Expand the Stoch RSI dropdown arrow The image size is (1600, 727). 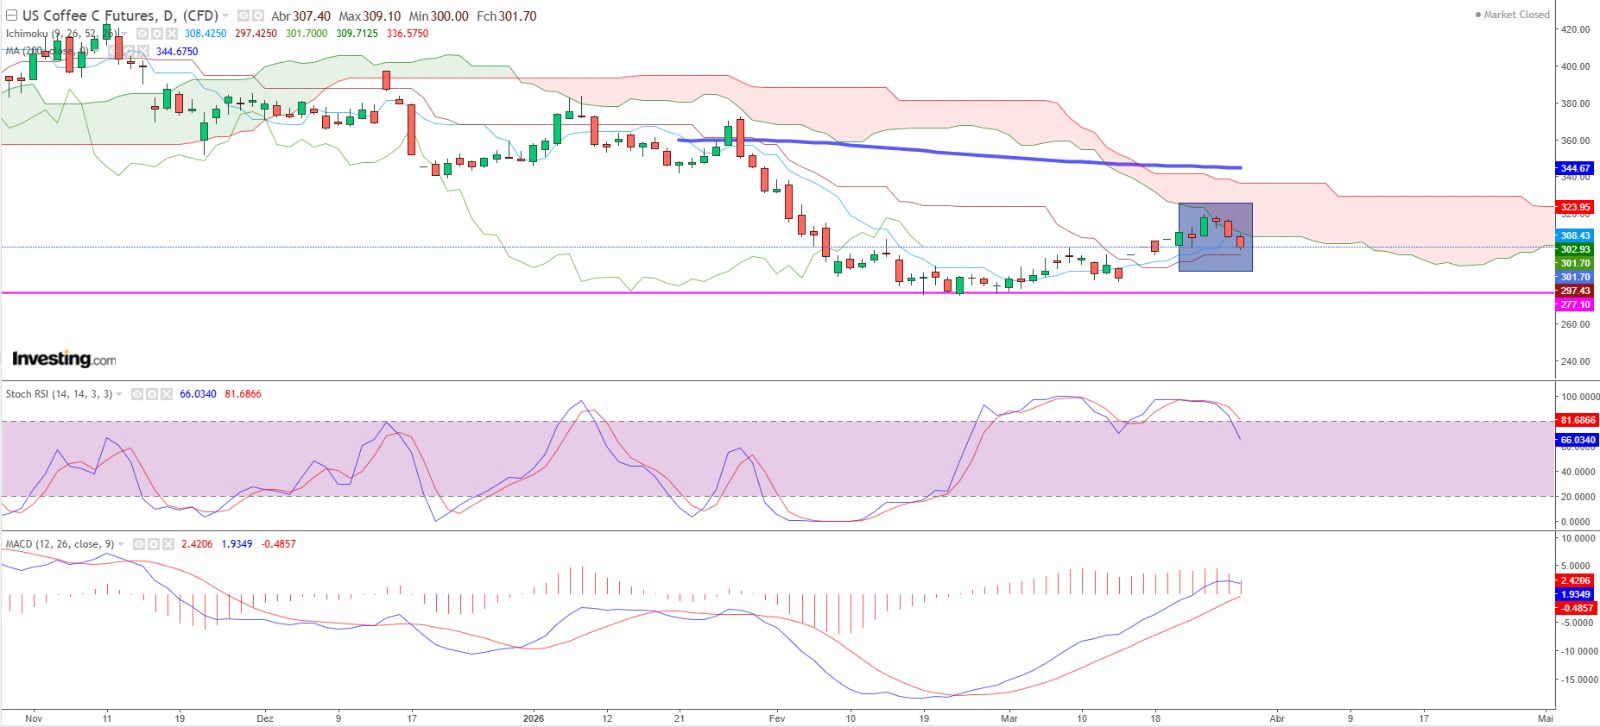tap(120, 394)
